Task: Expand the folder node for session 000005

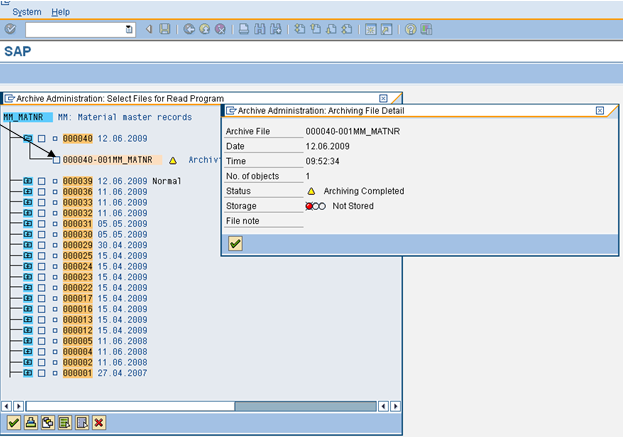Action: 28,341
